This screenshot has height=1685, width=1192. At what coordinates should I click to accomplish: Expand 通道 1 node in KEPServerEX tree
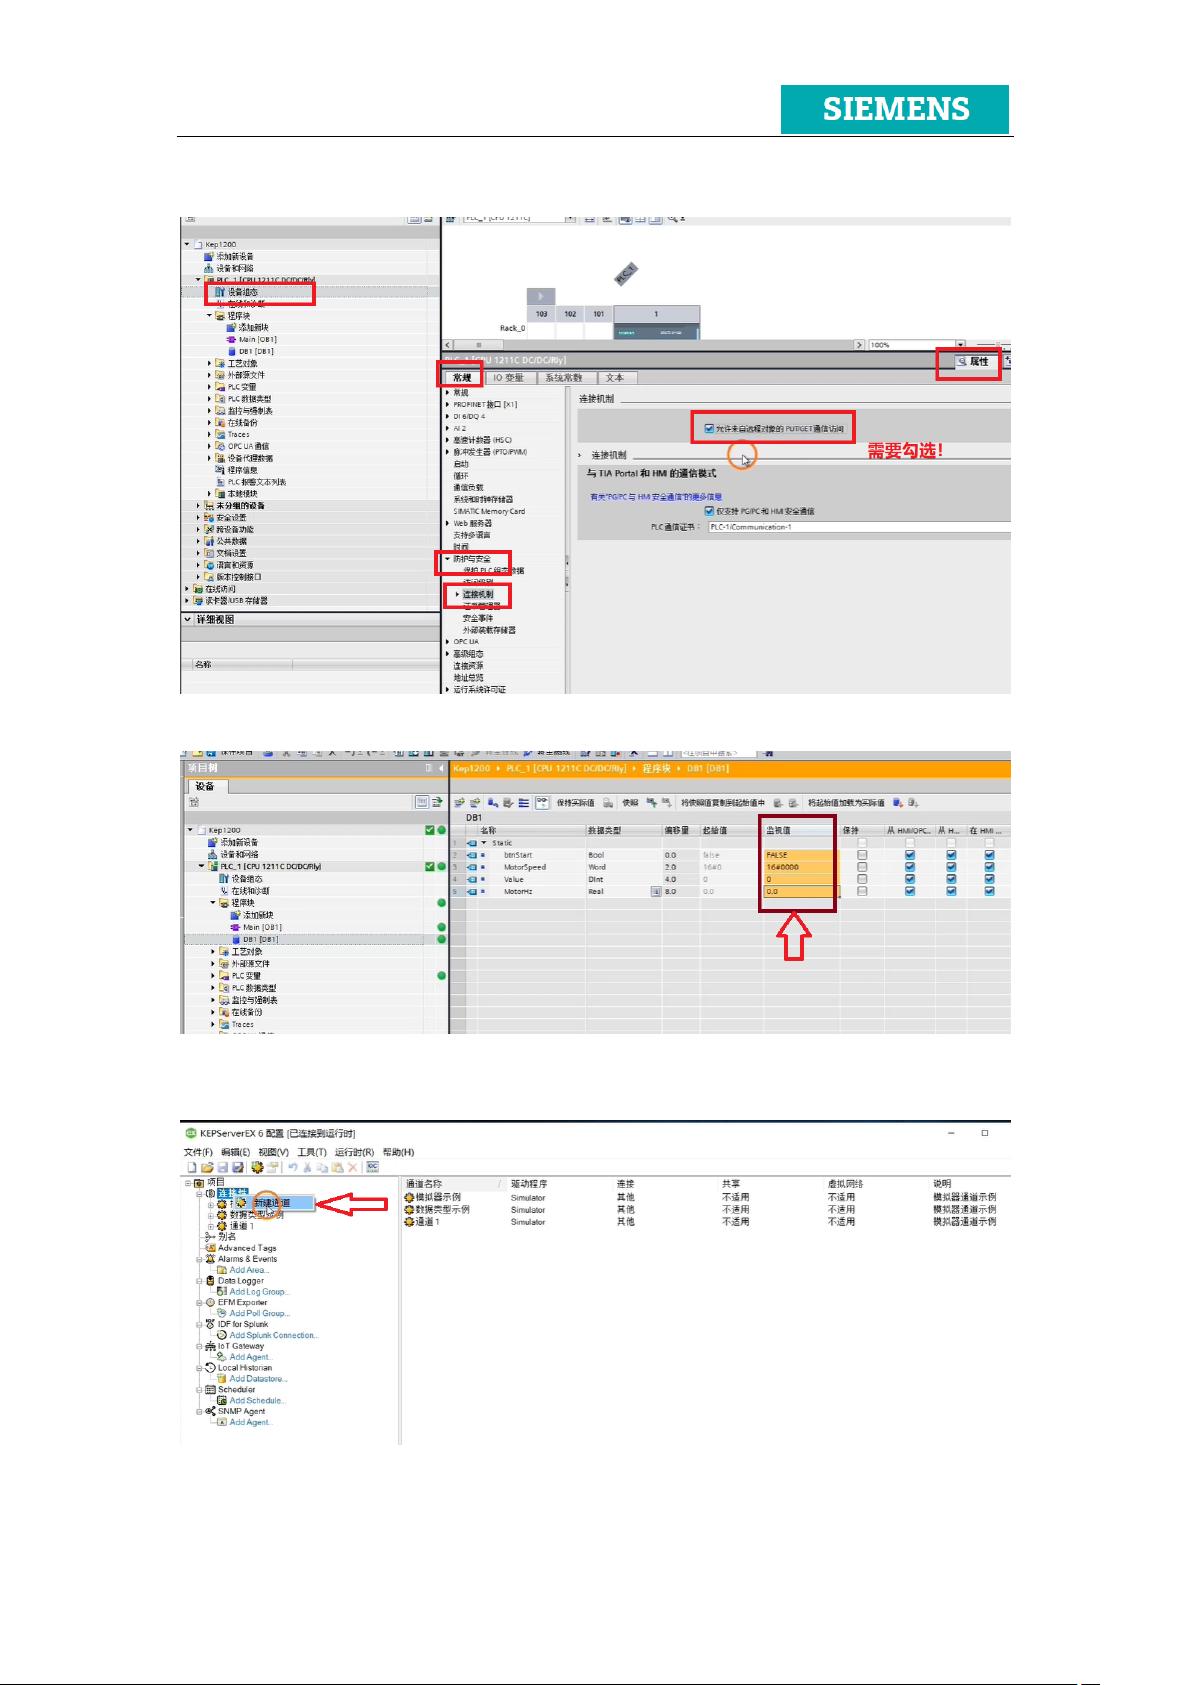click(x=211, y=1226)
